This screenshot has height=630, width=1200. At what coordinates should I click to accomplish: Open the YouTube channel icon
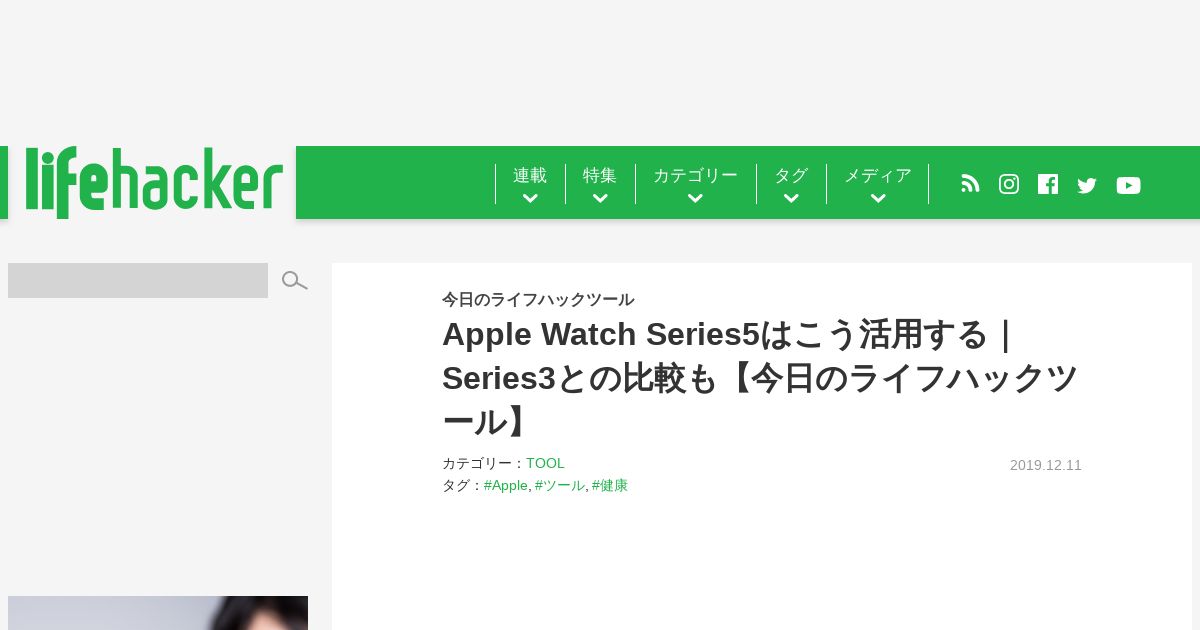pos(1128,185)
